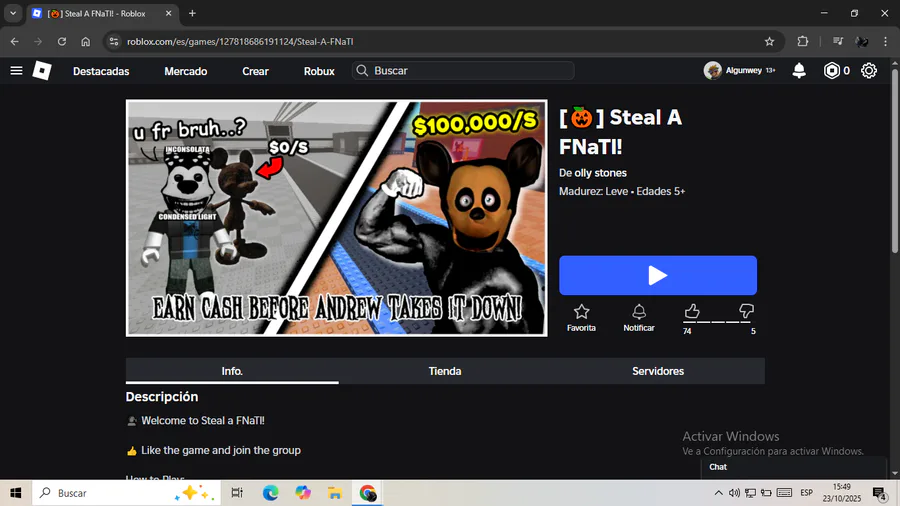Add game to Favorita with star icon
The width and height of the screenshot is (900, 506).
[581, 318]
